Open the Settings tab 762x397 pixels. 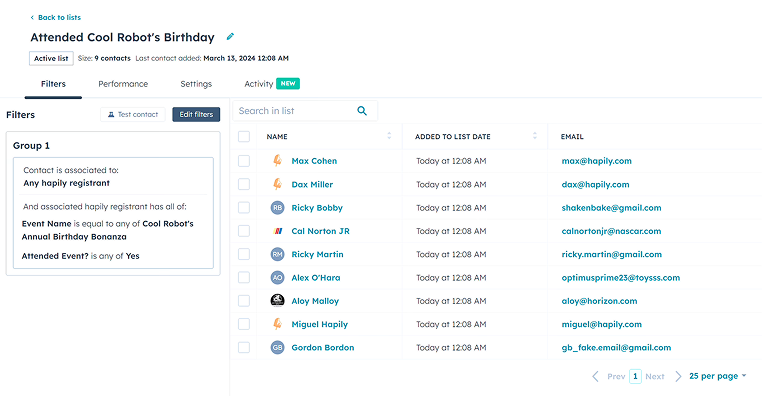point(196,84)
